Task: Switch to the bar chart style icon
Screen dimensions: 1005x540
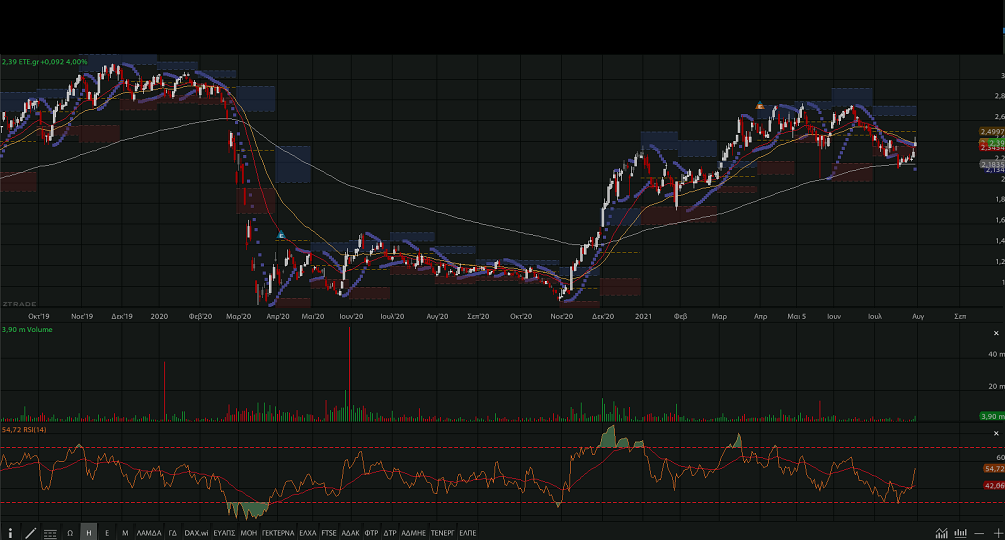Action: (960, 533)
